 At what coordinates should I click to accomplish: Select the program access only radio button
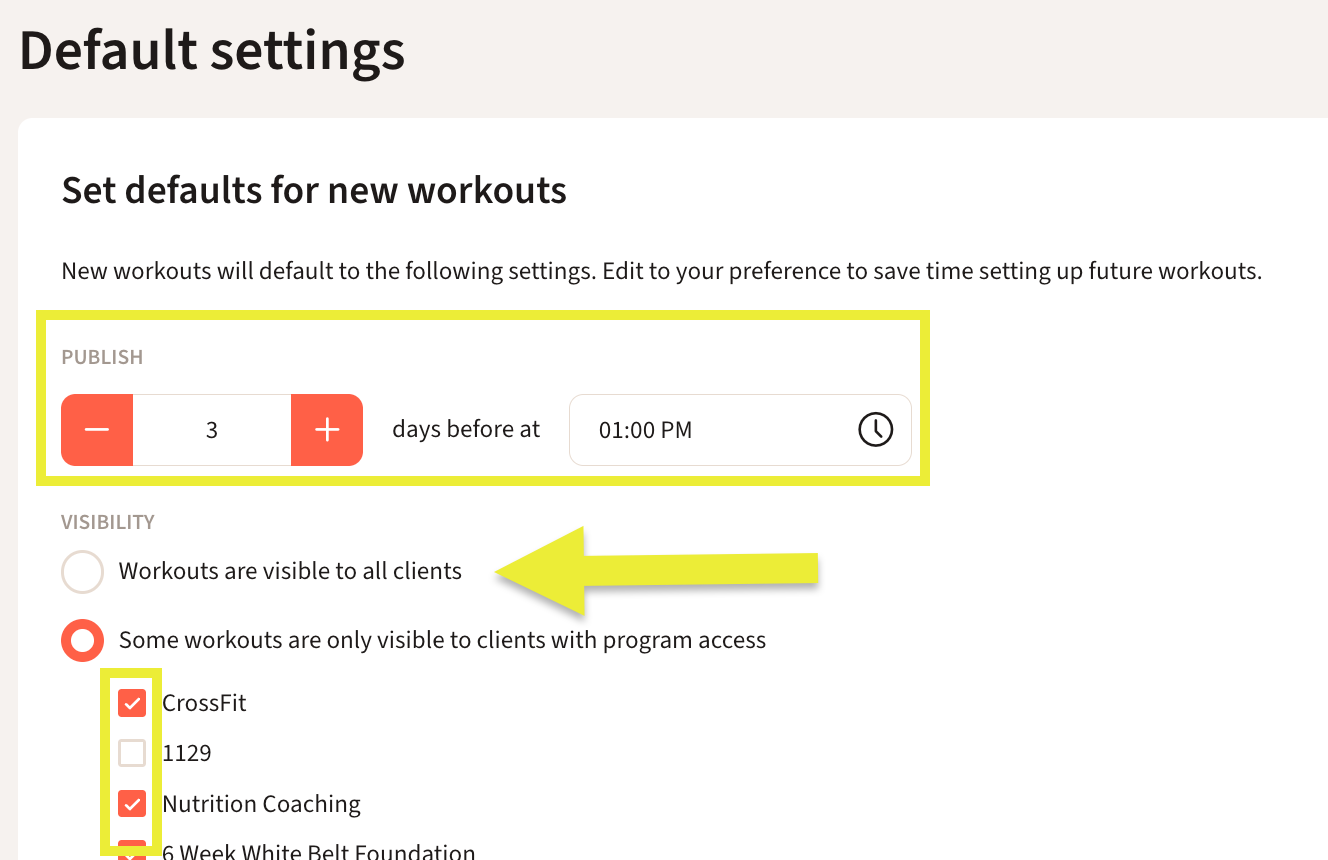(x=82, y=640)
